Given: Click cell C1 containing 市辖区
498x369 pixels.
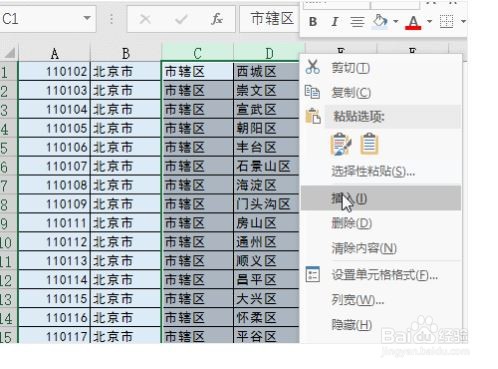Looking at the screenshot, I should (197, 71).
